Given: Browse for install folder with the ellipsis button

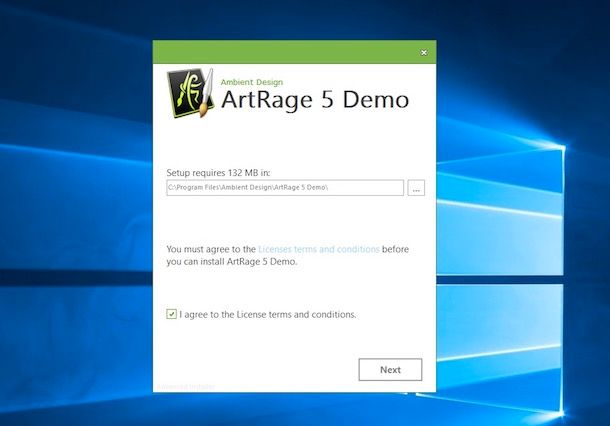Looking at the screenshot, I should pos(416,188).
